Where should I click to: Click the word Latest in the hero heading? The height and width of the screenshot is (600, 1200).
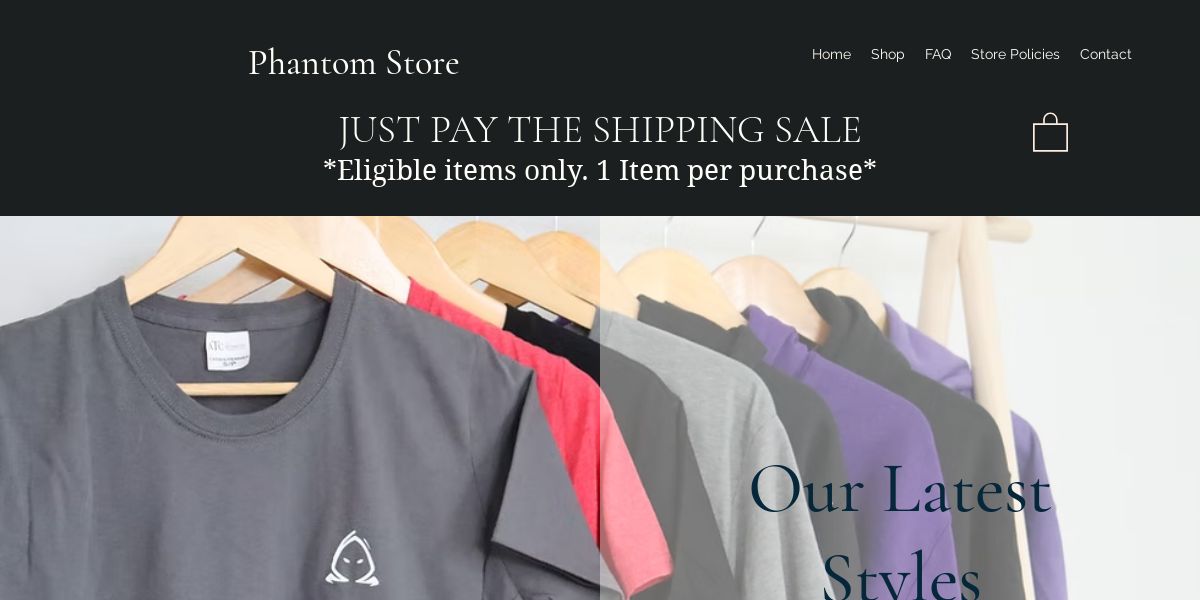[966, 489]
